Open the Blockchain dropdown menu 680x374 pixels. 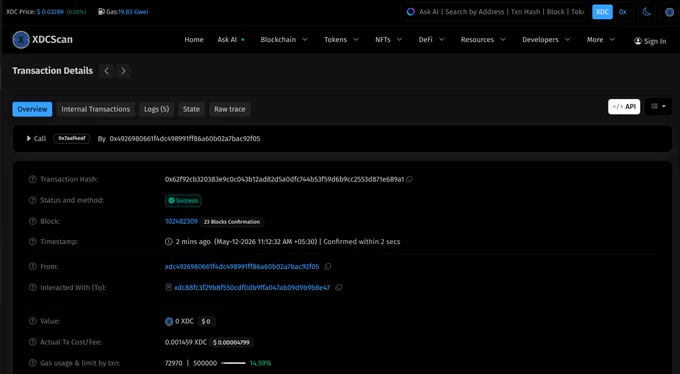point(284,39)
